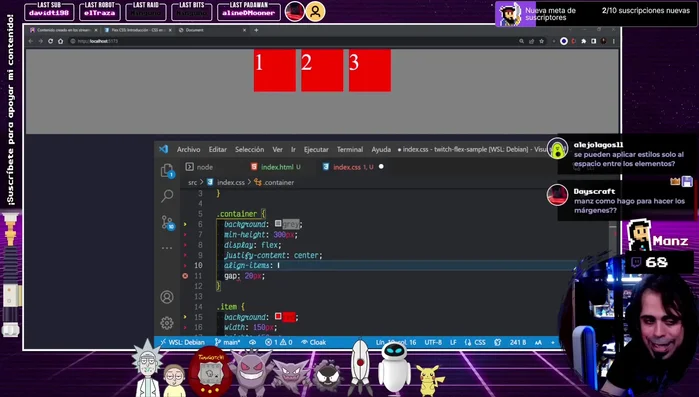Click the round white extension icon in browser toolbar

(563, 41)
